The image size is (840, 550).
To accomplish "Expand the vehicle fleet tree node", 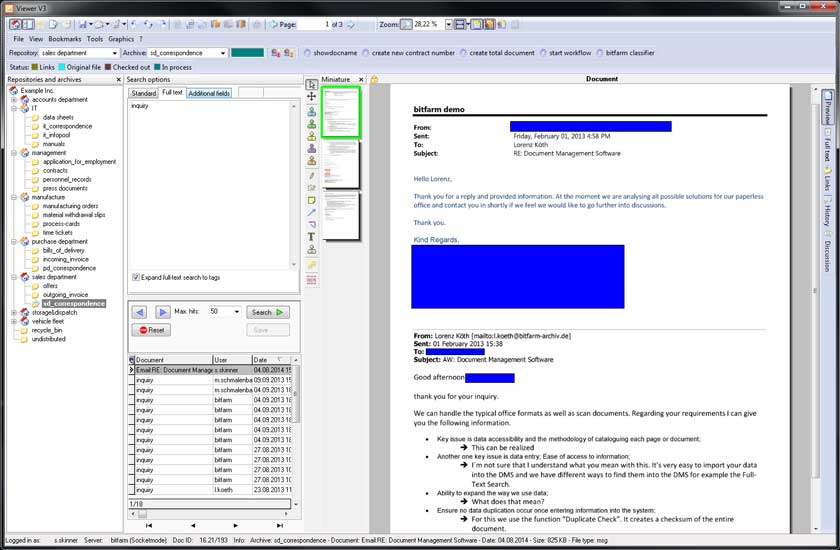I will [x=14, y=321].
